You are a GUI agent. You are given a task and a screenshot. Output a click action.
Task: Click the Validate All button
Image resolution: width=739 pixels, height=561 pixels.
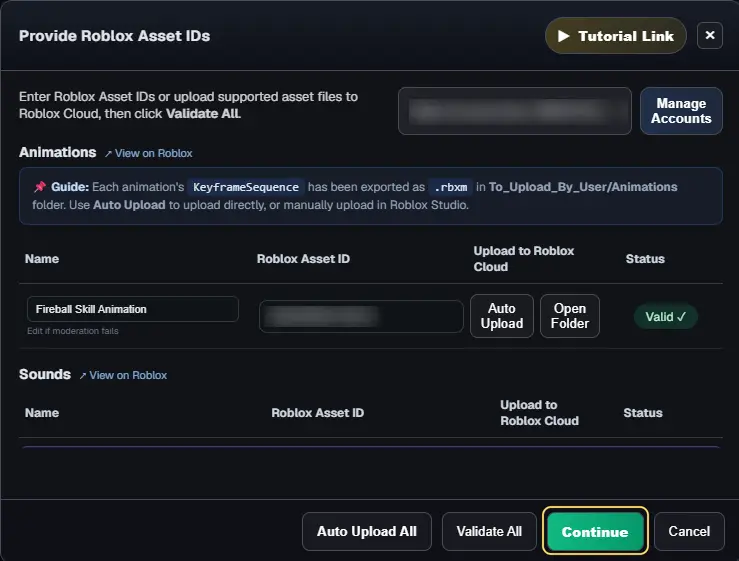(x=489, y=531)
